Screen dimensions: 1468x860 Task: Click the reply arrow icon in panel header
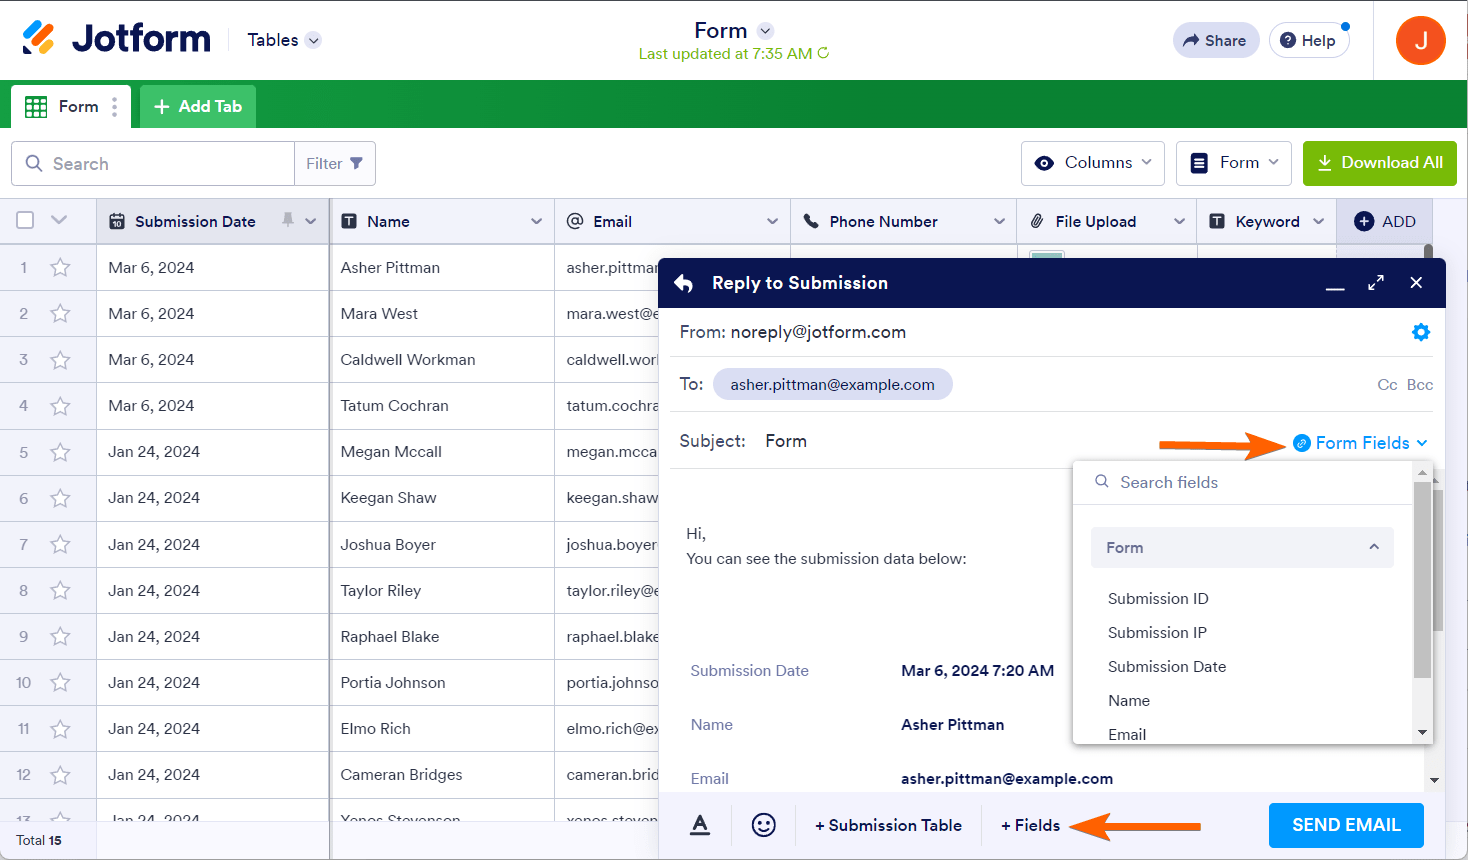click(x=684, y=283)
